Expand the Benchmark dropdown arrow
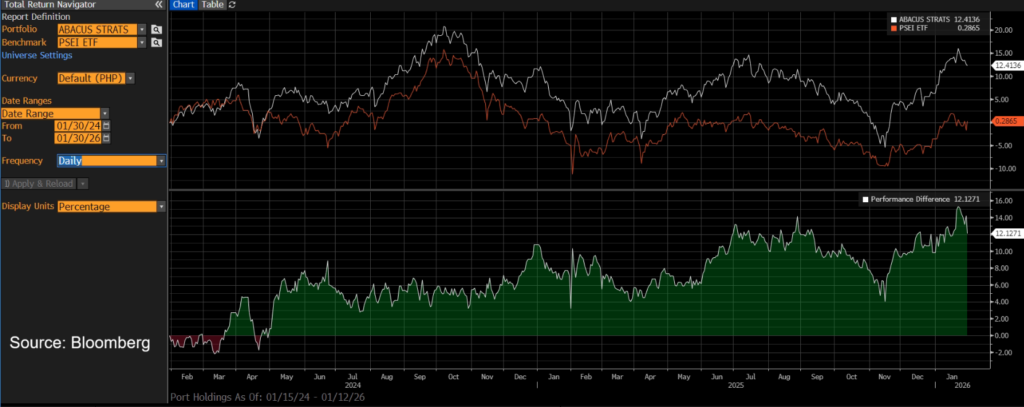 pyautogui.click(x=142, y=43)
